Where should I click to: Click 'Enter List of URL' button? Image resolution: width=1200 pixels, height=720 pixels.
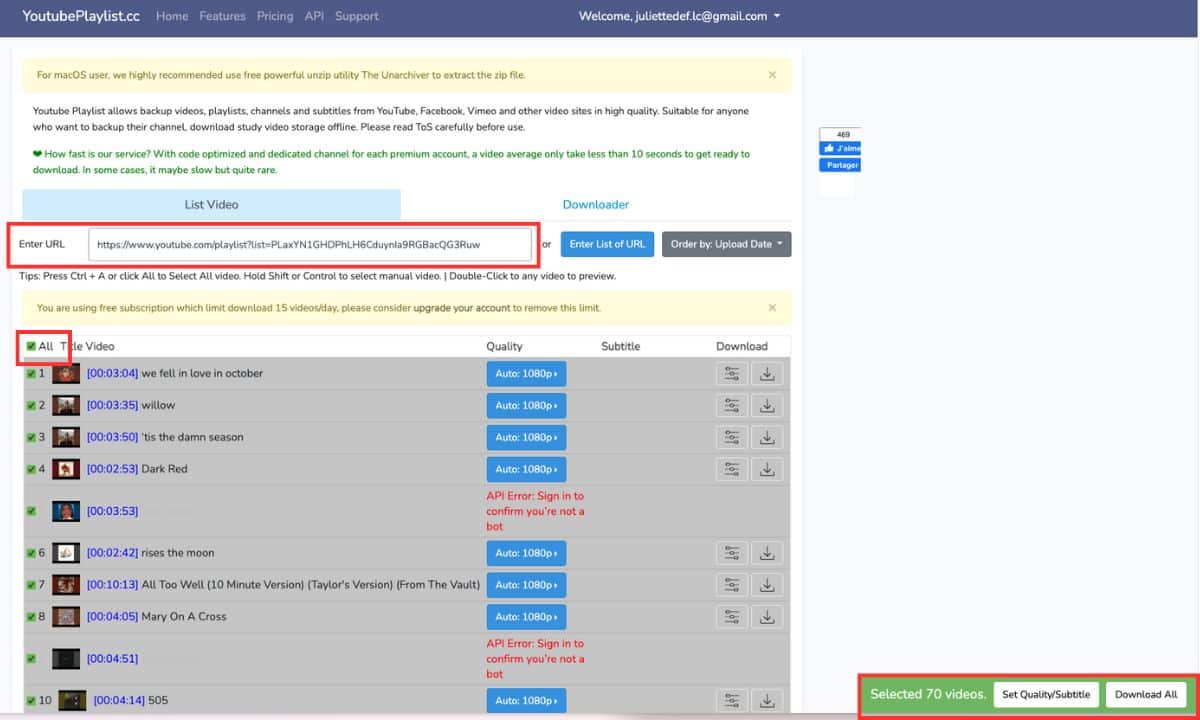[x=607, y=244]
